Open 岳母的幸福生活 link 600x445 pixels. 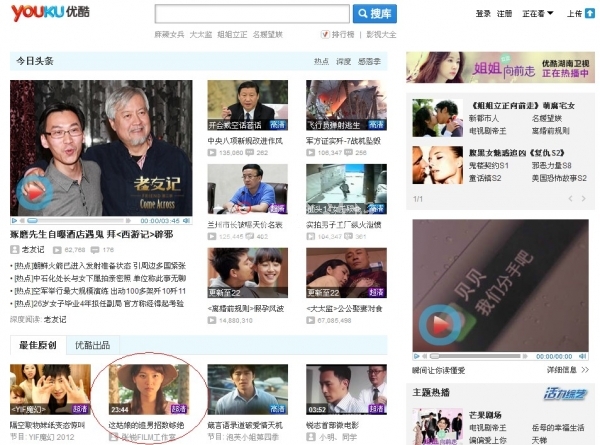[x=558, y=427]
